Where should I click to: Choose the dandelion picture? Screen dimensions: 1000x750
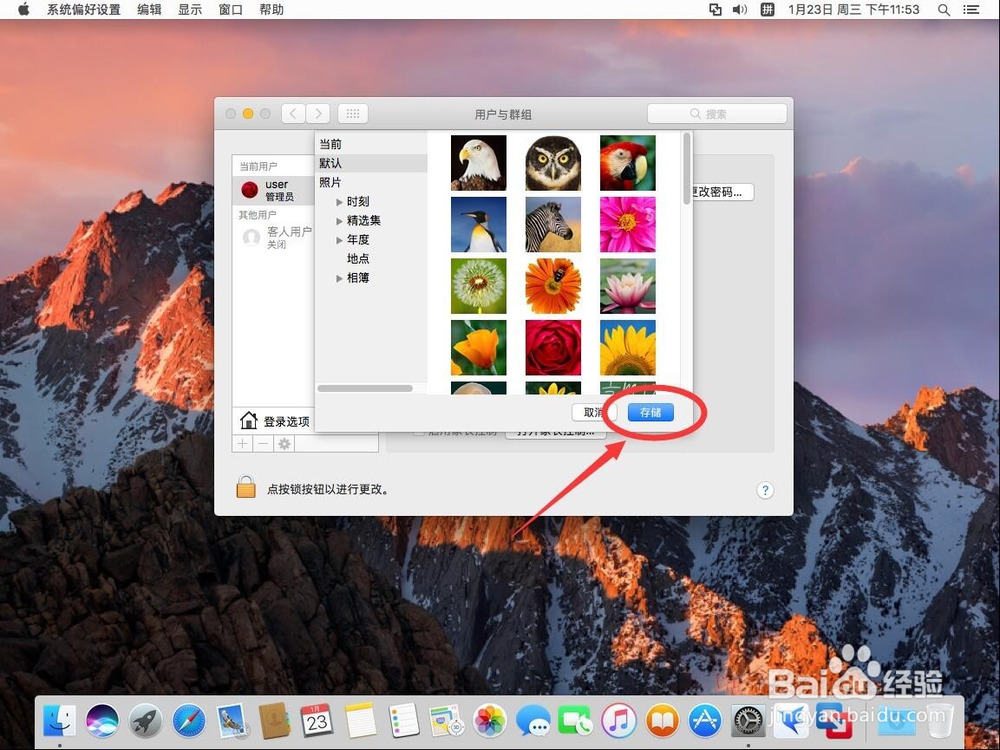pos(478,286)
